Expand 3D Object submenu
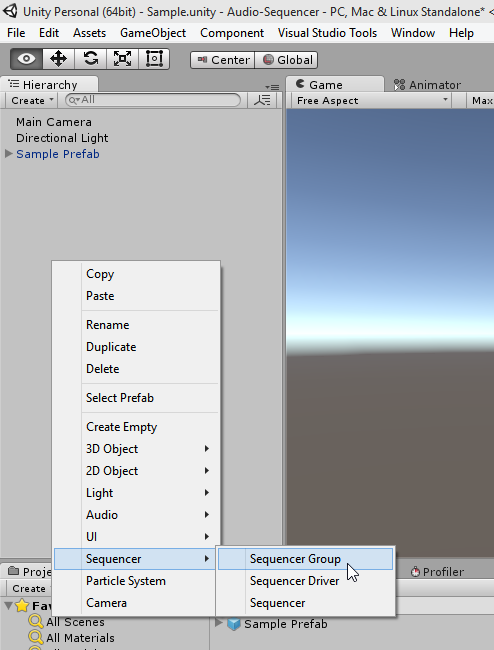The width and height of the screenshot is (494, 650). pyautogui.click(x=137, y=449)
